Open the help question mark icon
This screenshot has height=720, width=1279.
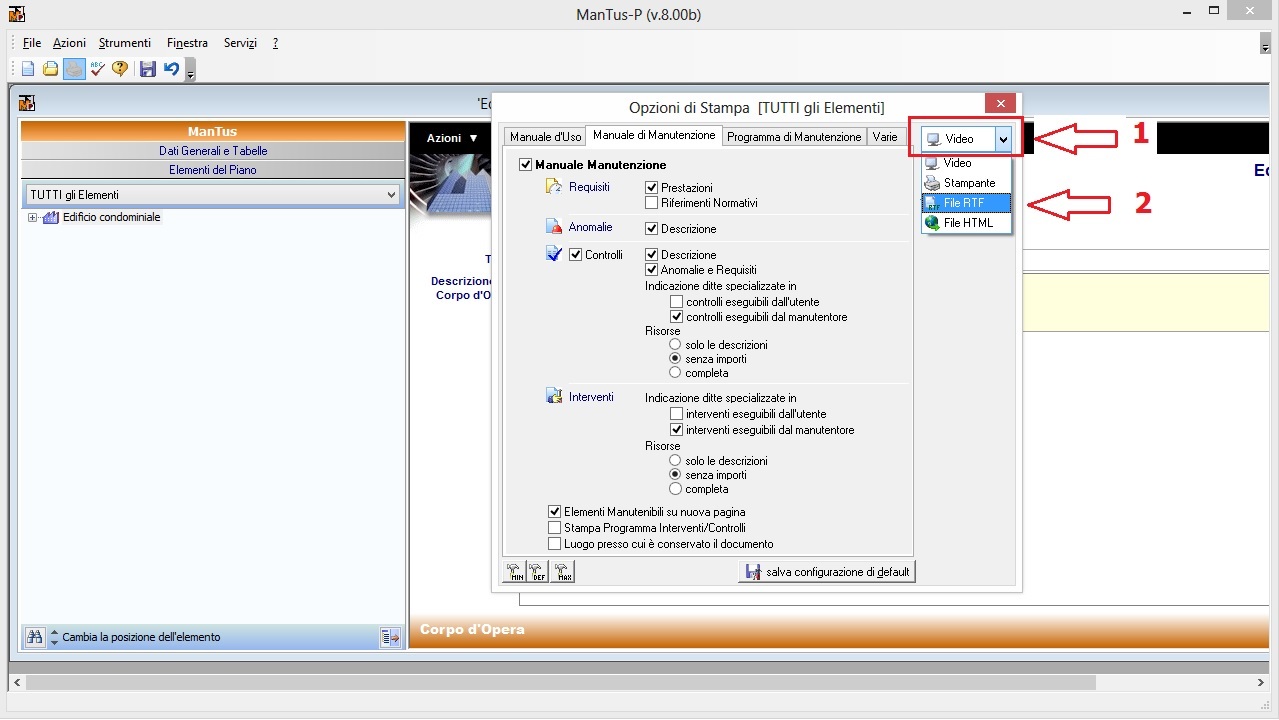pos(120,69)
